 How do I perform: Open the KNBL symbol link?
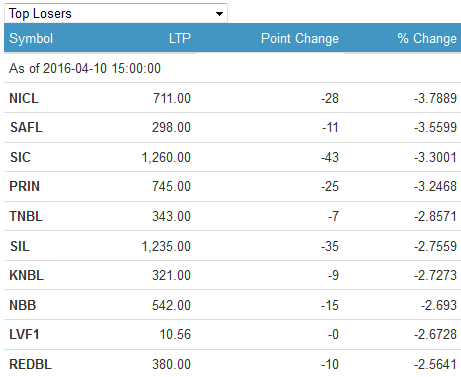27,275
